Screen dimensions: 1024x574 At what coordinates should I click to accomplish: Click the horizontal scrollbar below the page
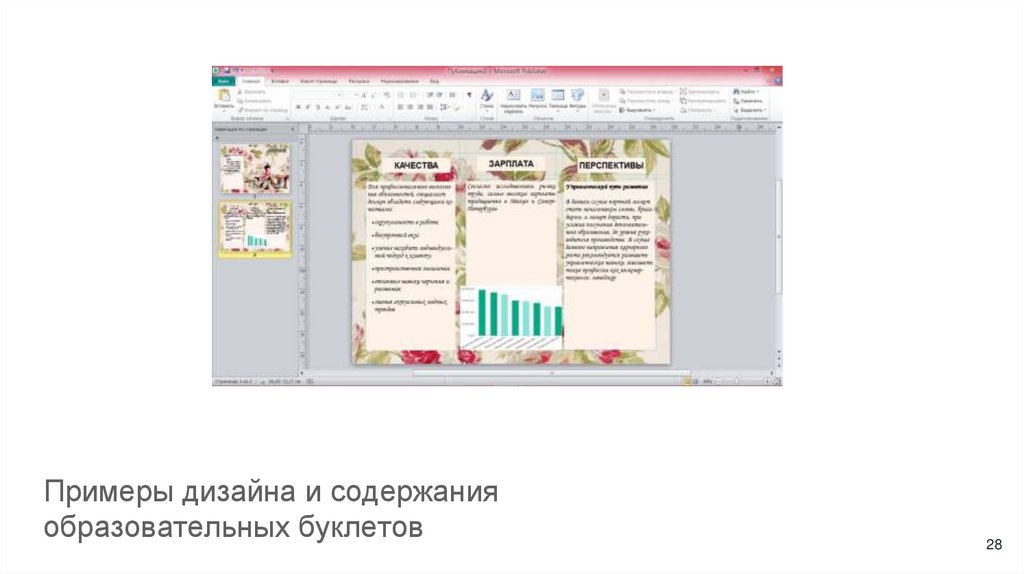(x=551, y=374)
